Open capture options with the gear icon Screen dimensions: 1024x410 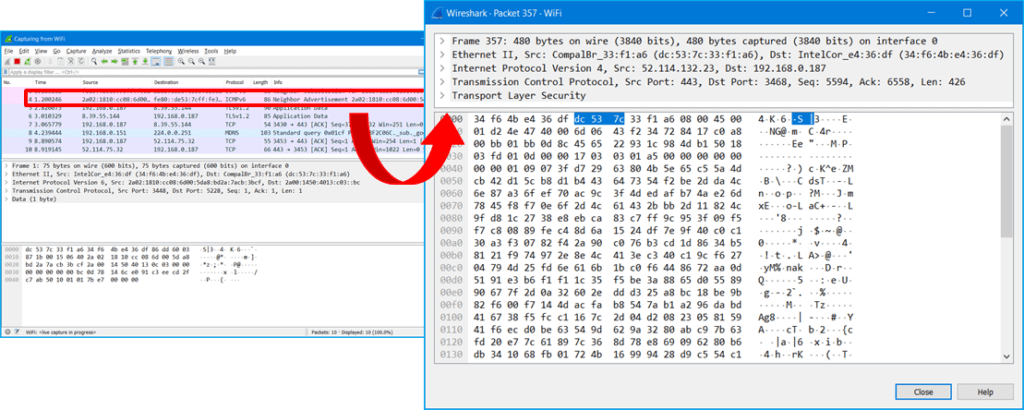point(38,61)
